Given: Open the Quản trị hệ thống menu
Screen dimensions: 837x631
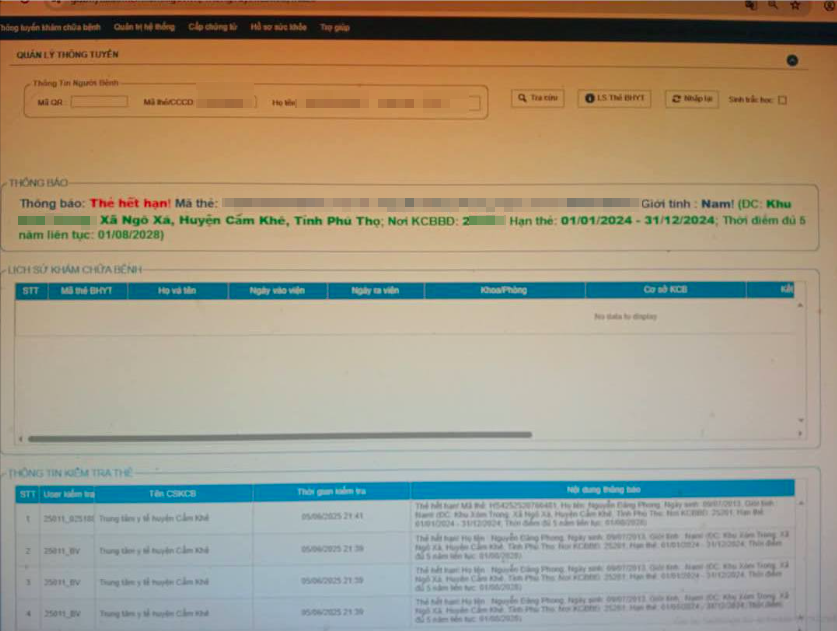Looking at the screenshot, I should click(144, 27).
